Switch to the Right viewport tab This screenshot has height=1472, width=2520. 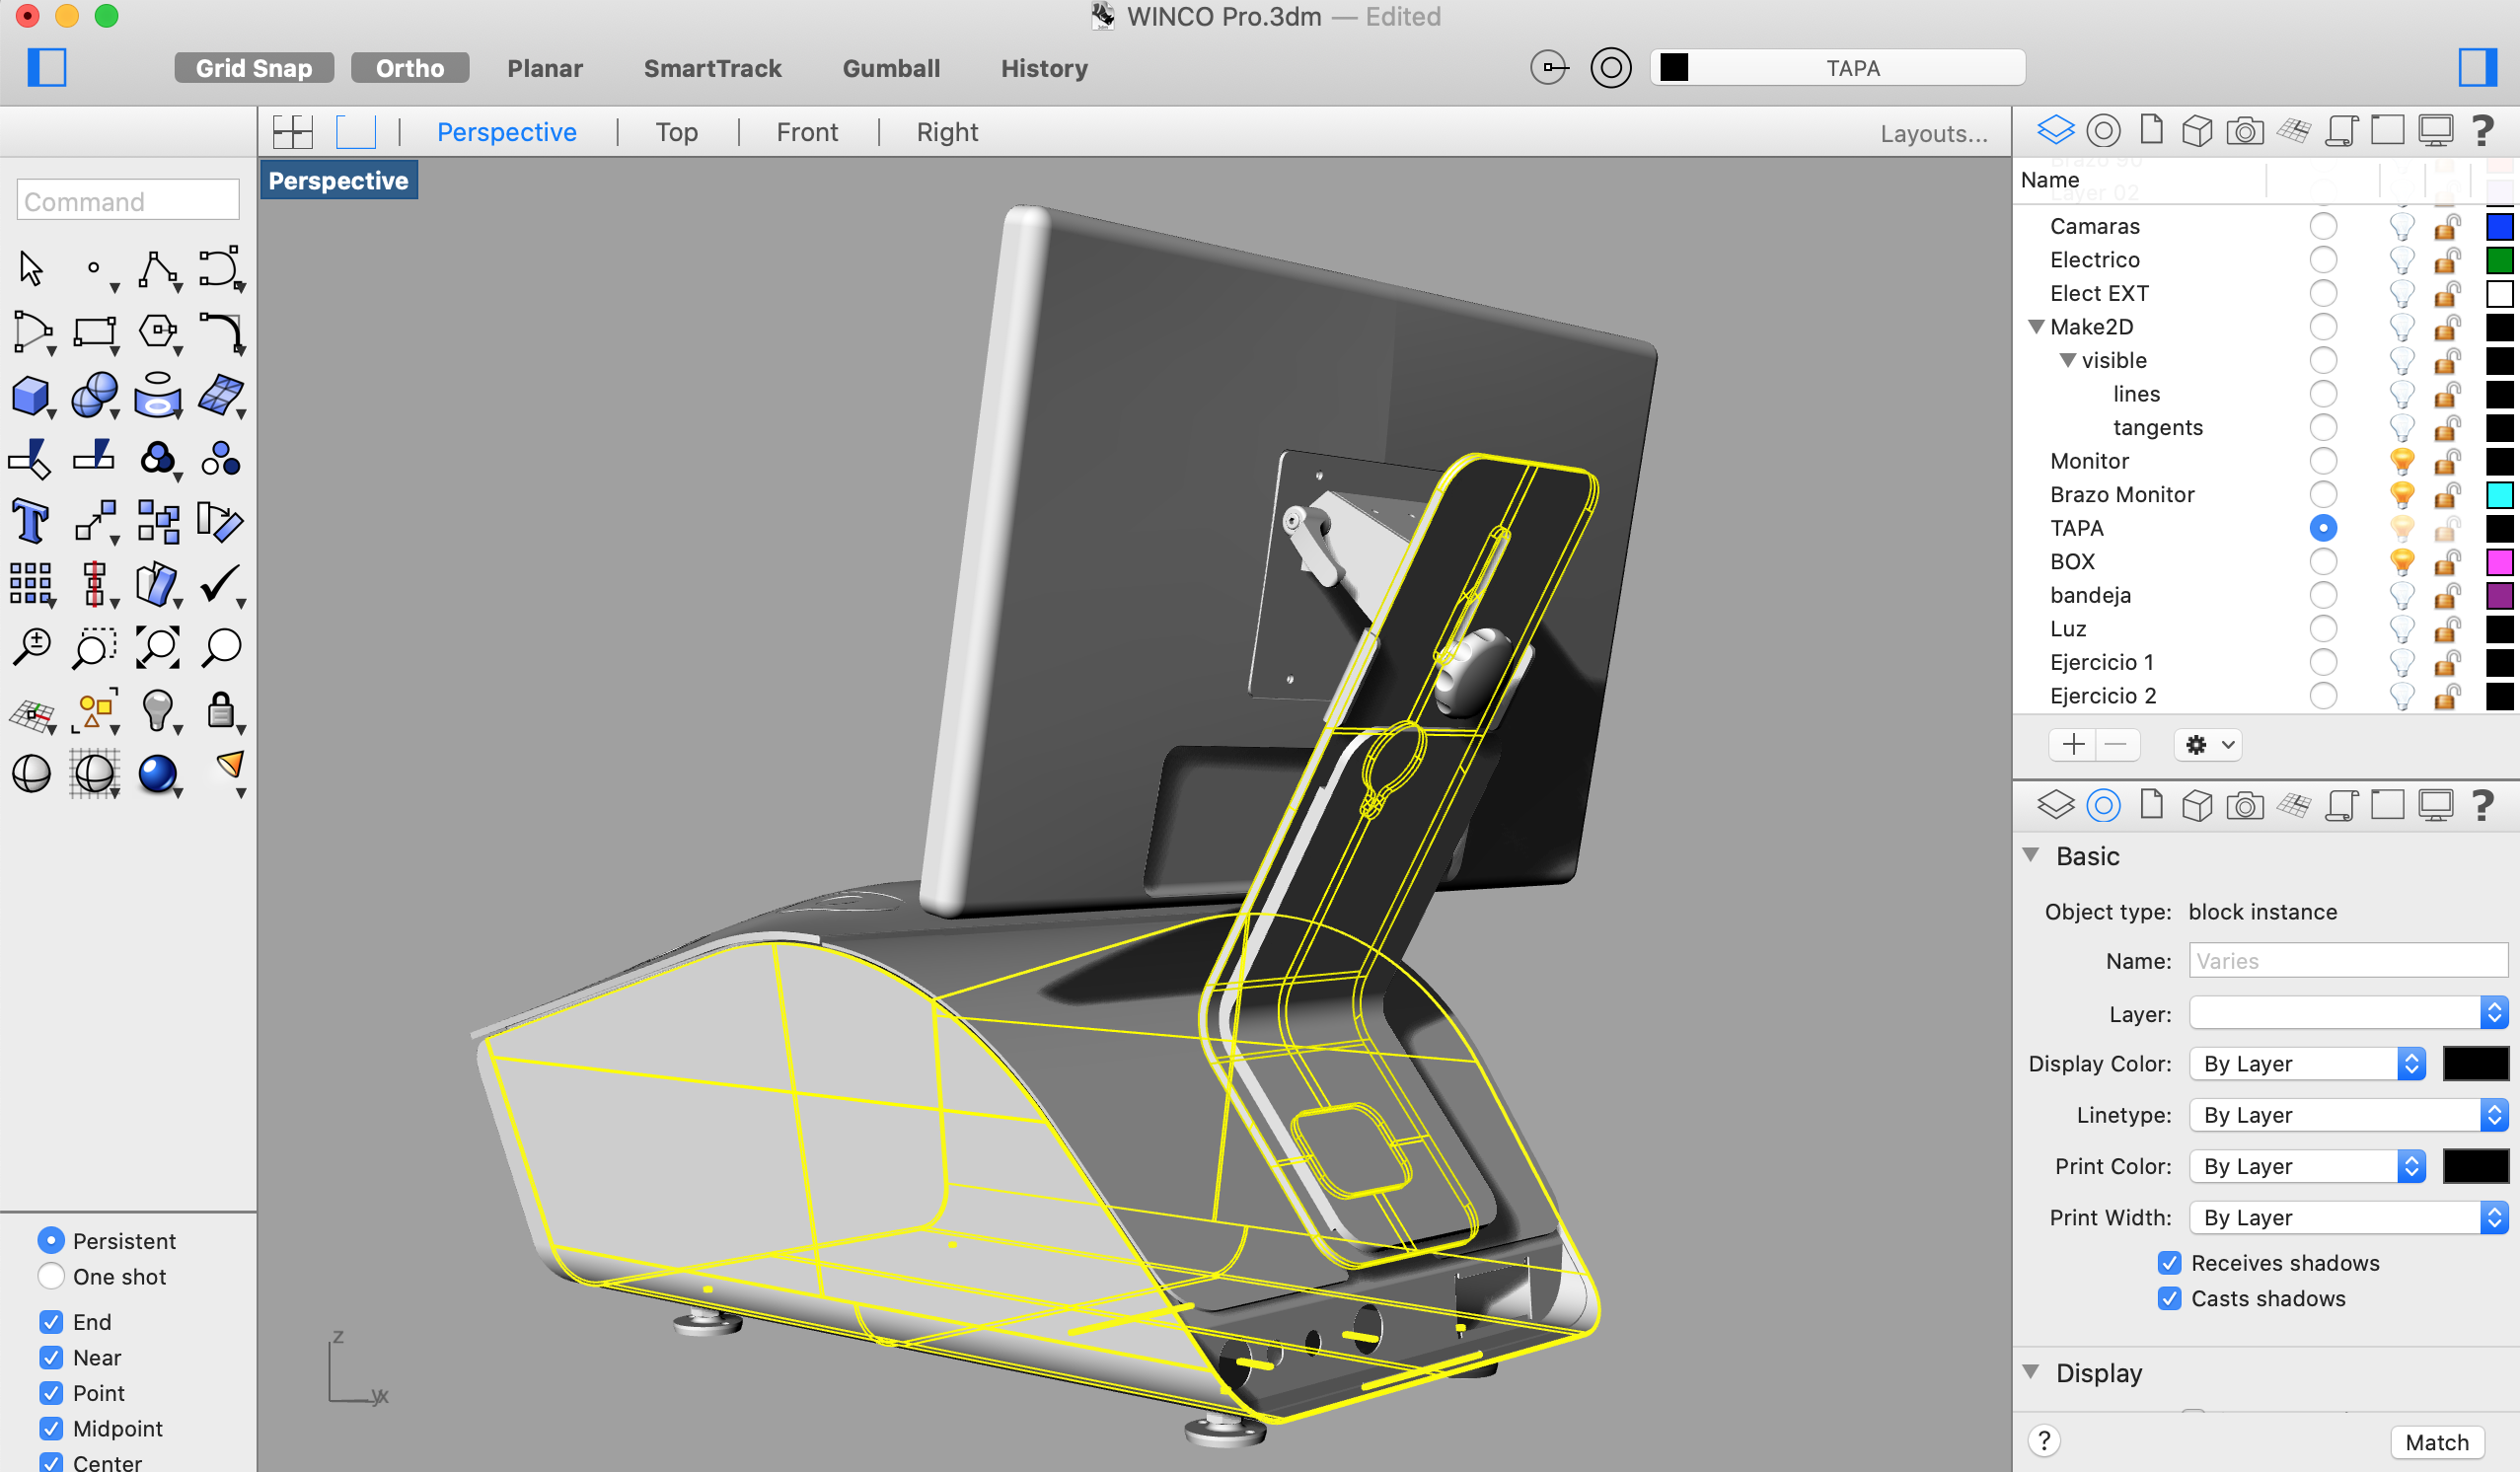[946, 132]
